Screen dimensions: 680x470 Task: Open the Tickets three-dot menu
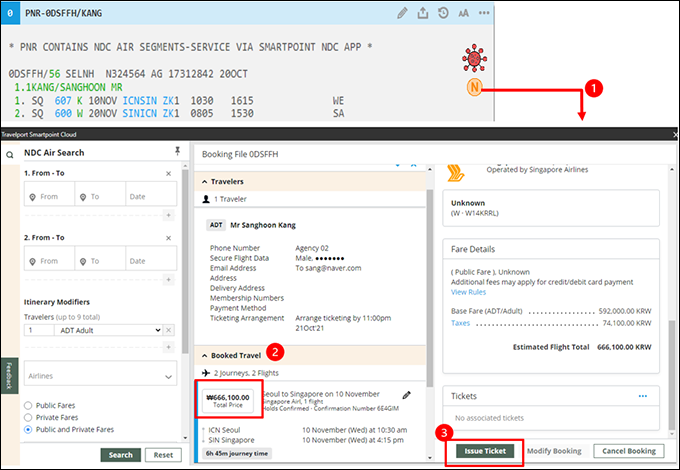pyautogui.click(x=643, y=396)
